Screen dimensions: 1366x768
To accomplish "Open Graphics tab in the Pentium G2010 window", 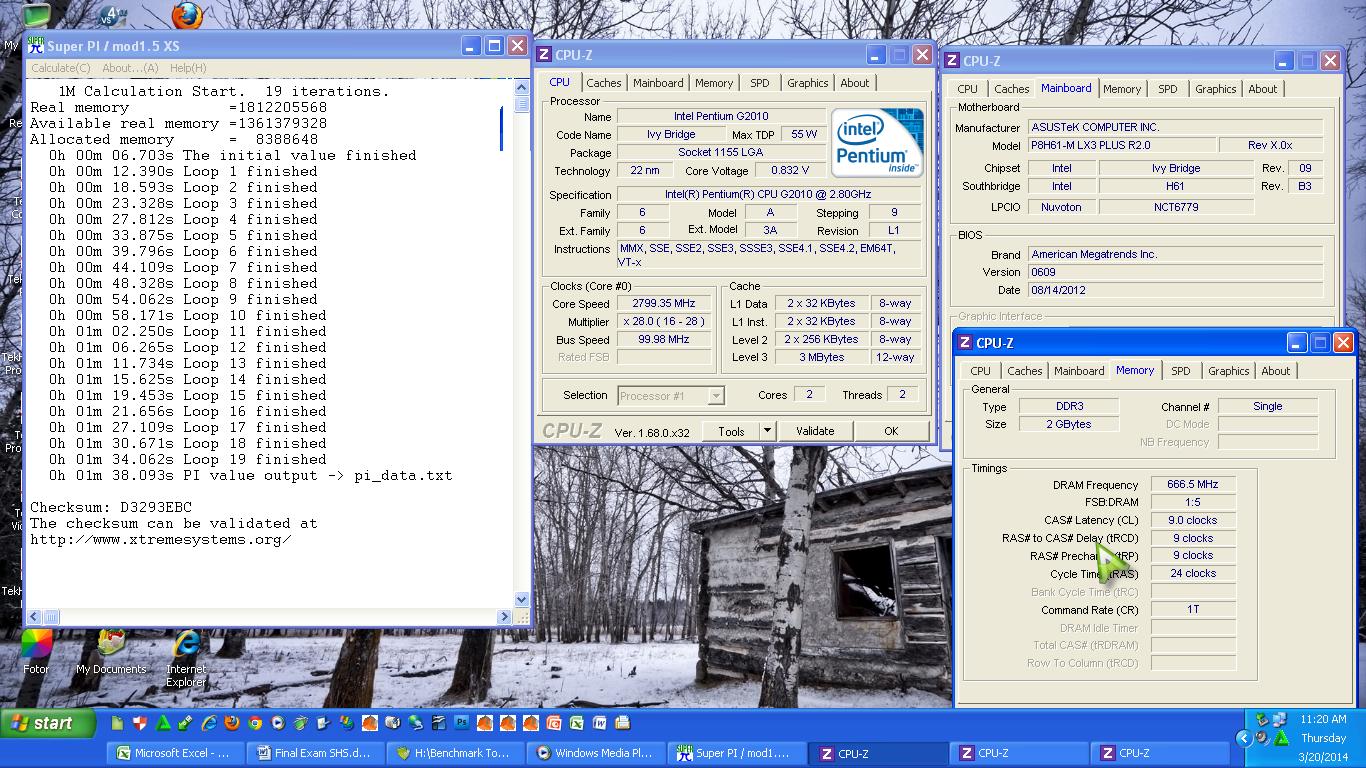I will (x=807, y=83).
